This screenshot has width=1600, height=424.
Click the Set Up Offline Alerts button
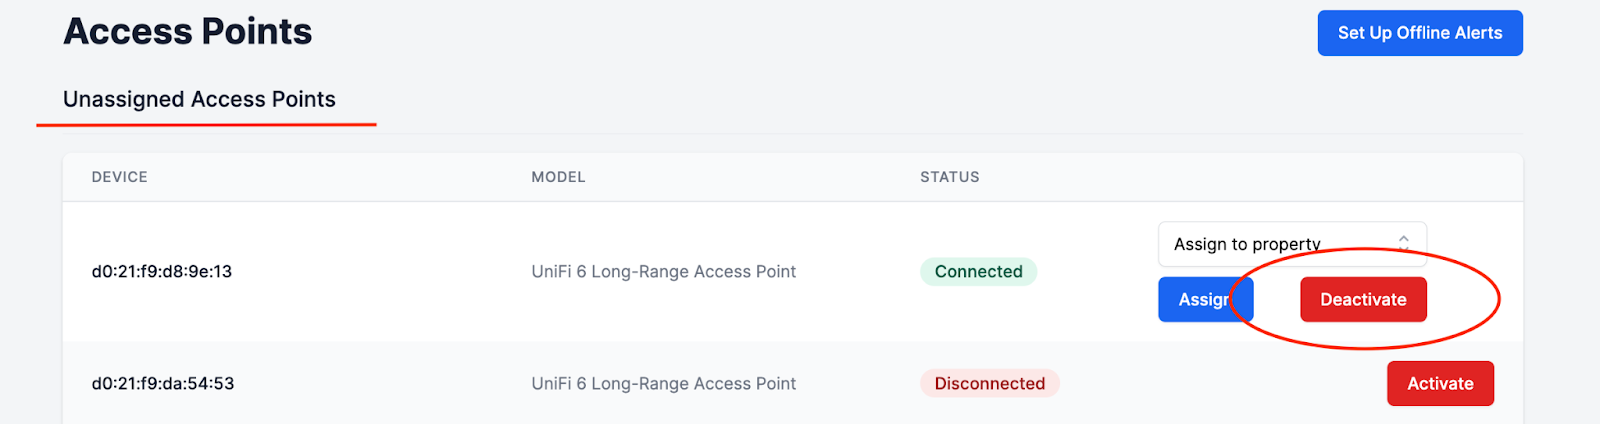tap(1420, 33)
